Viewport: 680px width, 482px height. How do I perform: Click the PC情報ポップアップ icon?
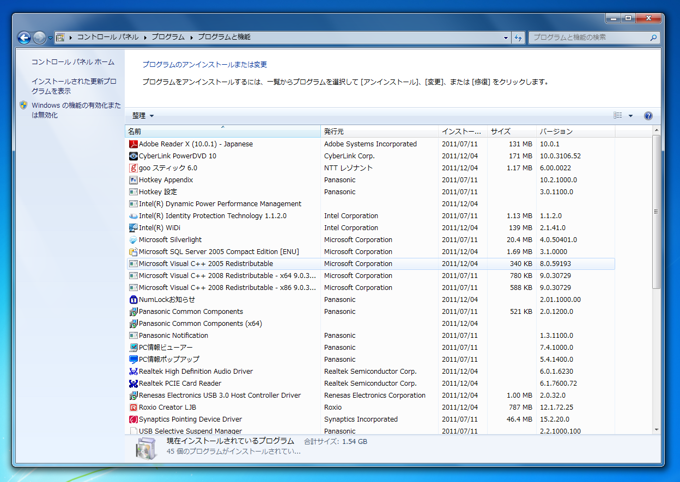[133, 359]
